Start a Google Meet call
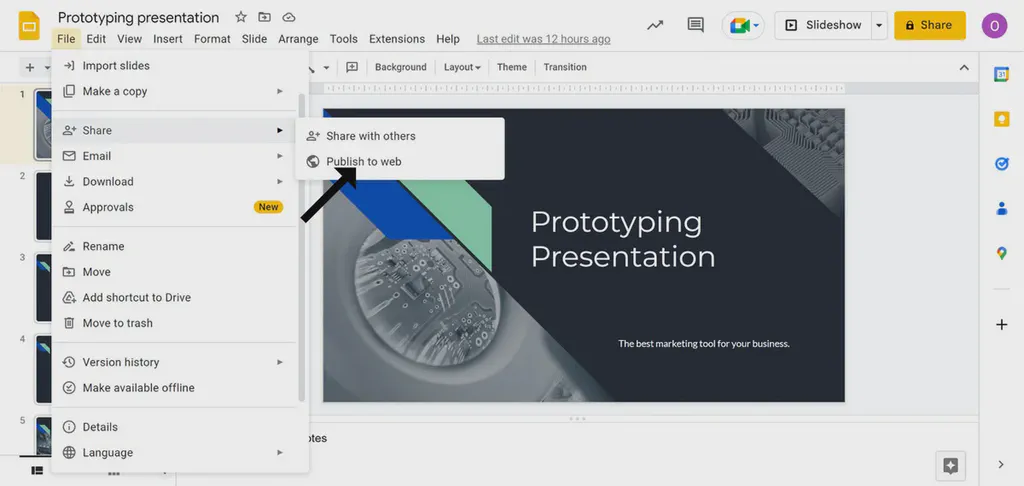Image resolution: width=1024 pixels, height=486 pixels. pyautogui.click(x=743, y=25)
